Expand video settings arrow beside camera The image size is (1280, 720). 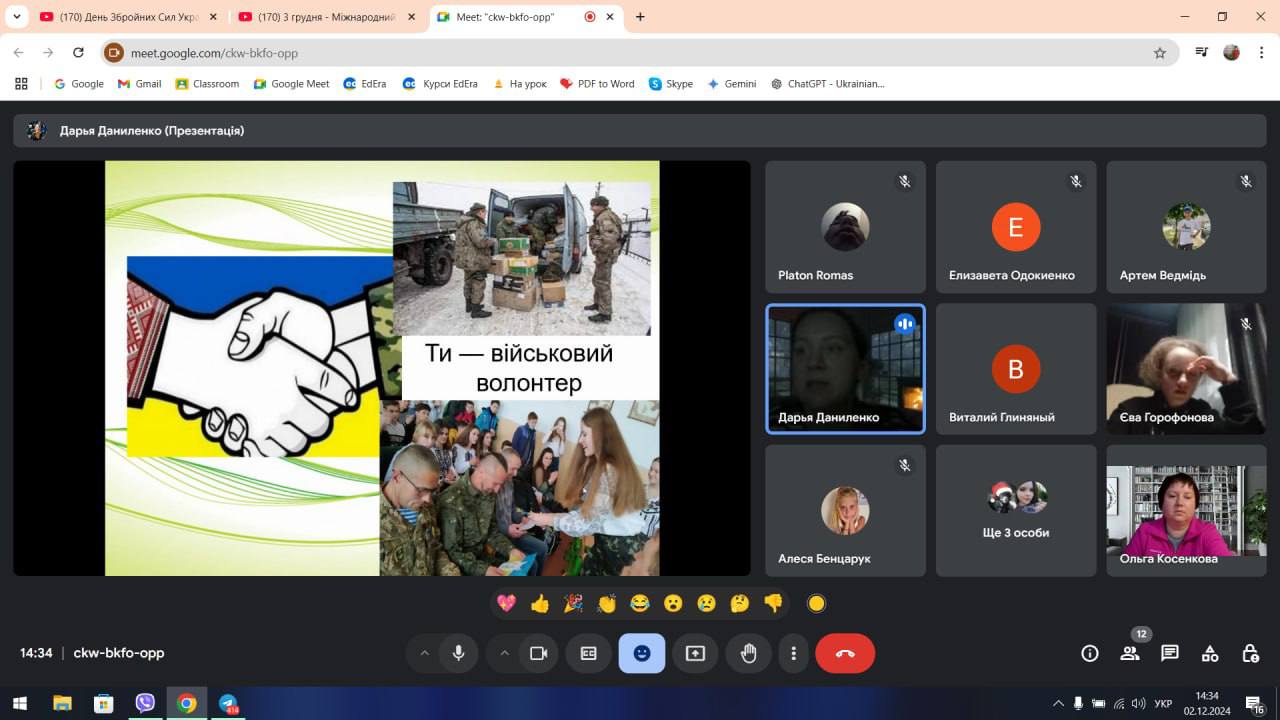[x=504, y=653]
